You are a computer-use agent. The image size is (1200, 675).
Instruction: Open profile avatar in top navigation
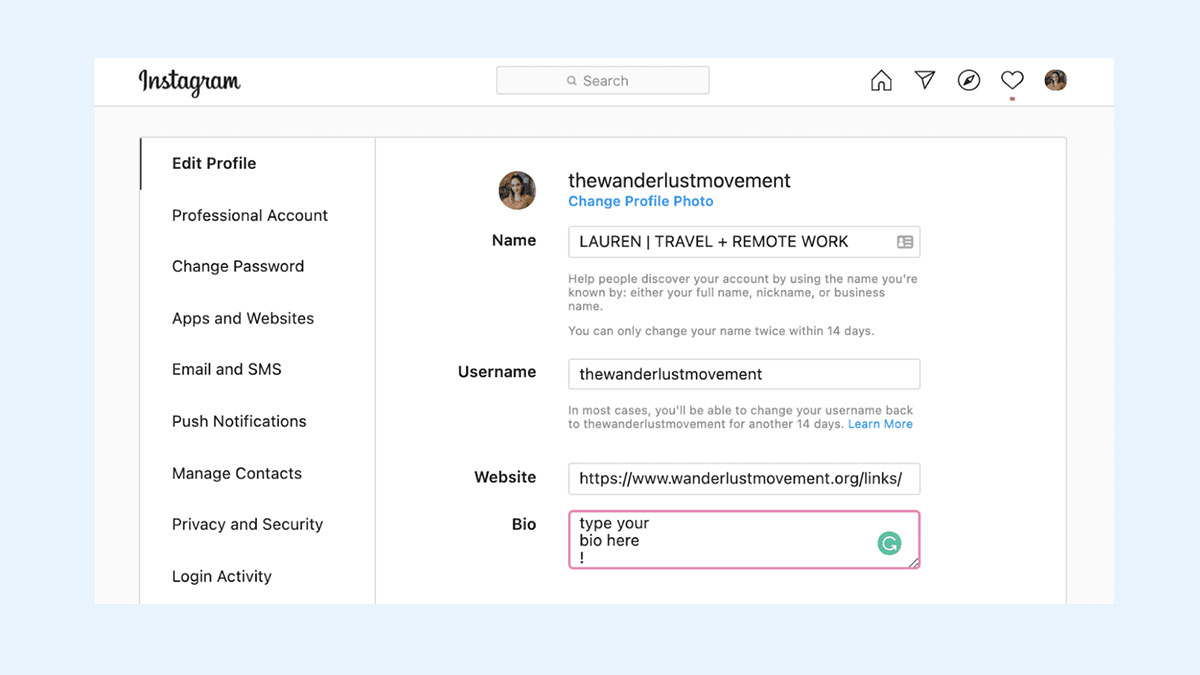(x=1056, y=80)
